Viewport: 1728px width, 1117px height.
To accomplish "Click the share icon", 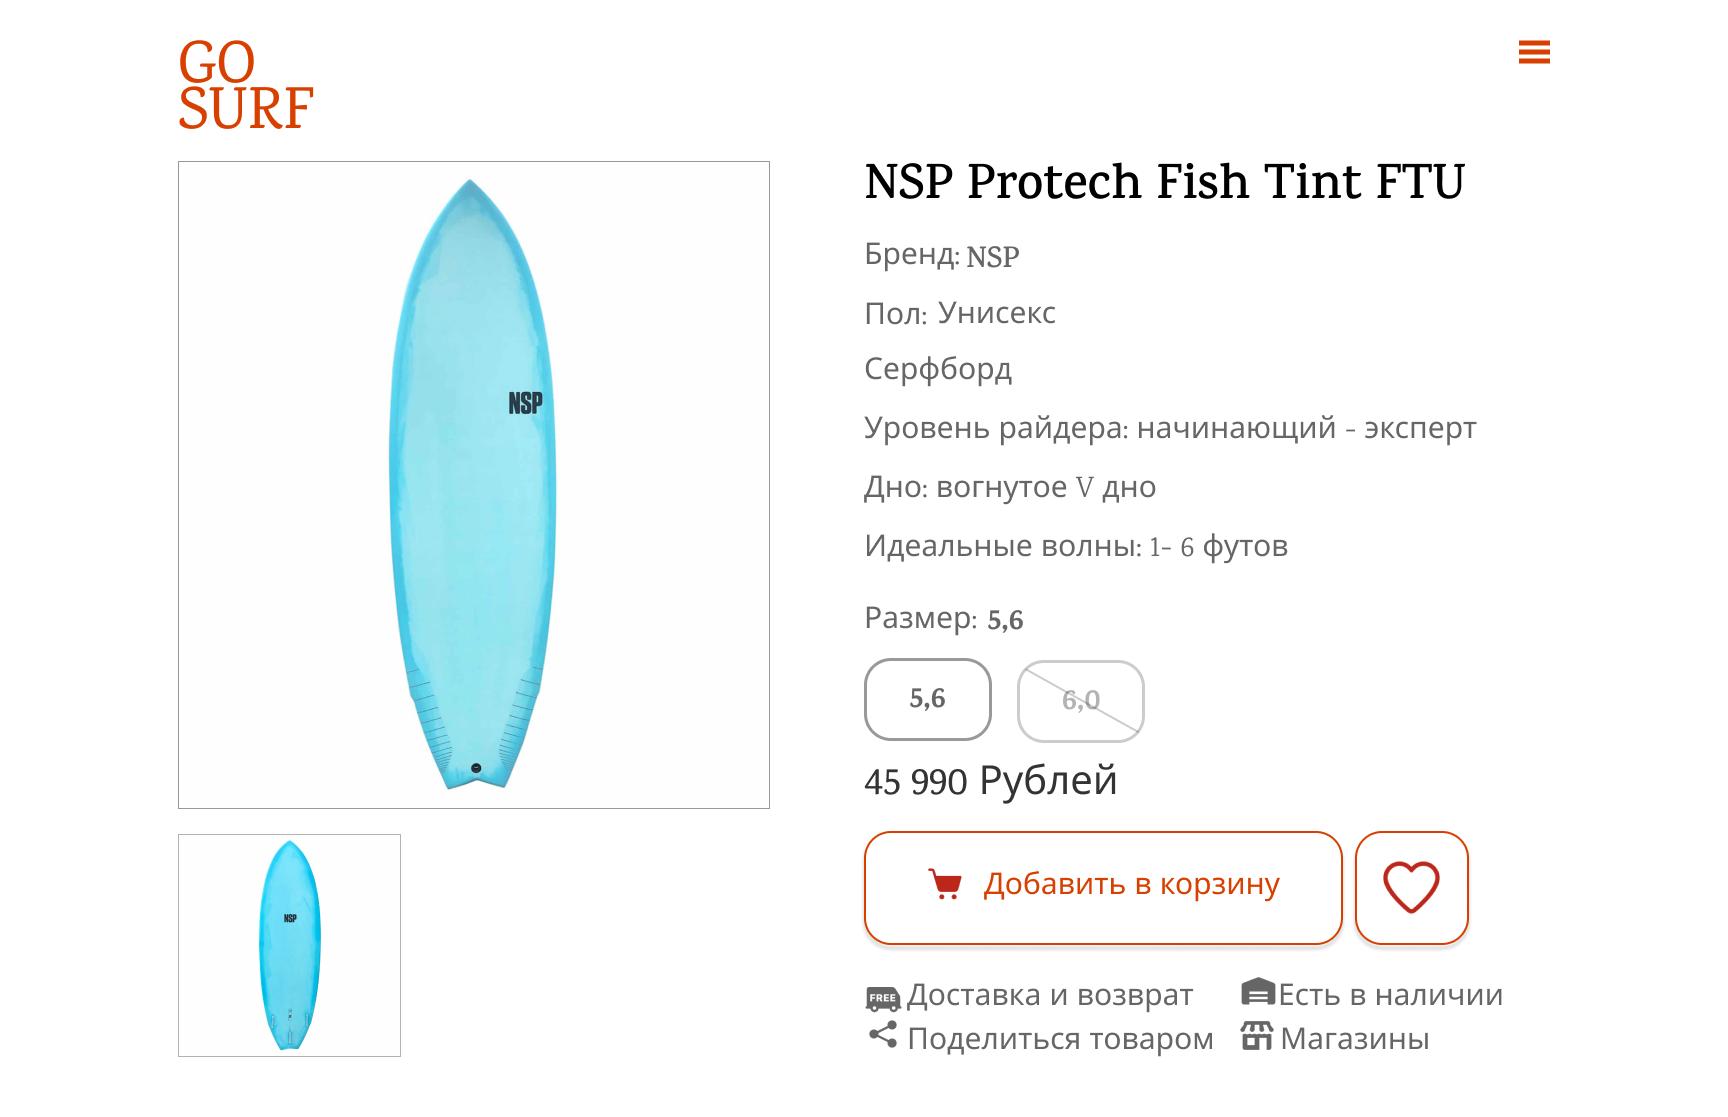I will [883, 1035].
